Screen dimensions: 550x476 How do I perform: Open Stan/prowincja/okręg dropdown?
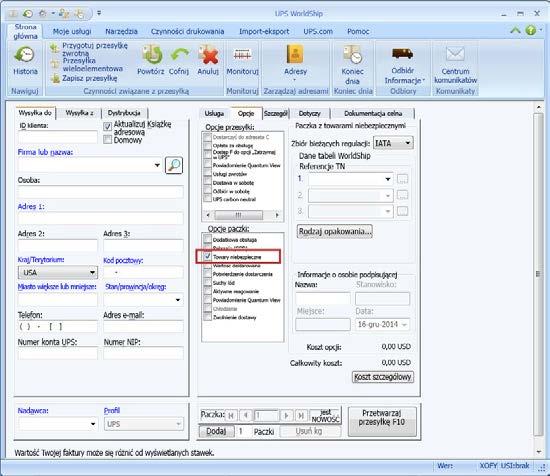(x=178, y=300)
